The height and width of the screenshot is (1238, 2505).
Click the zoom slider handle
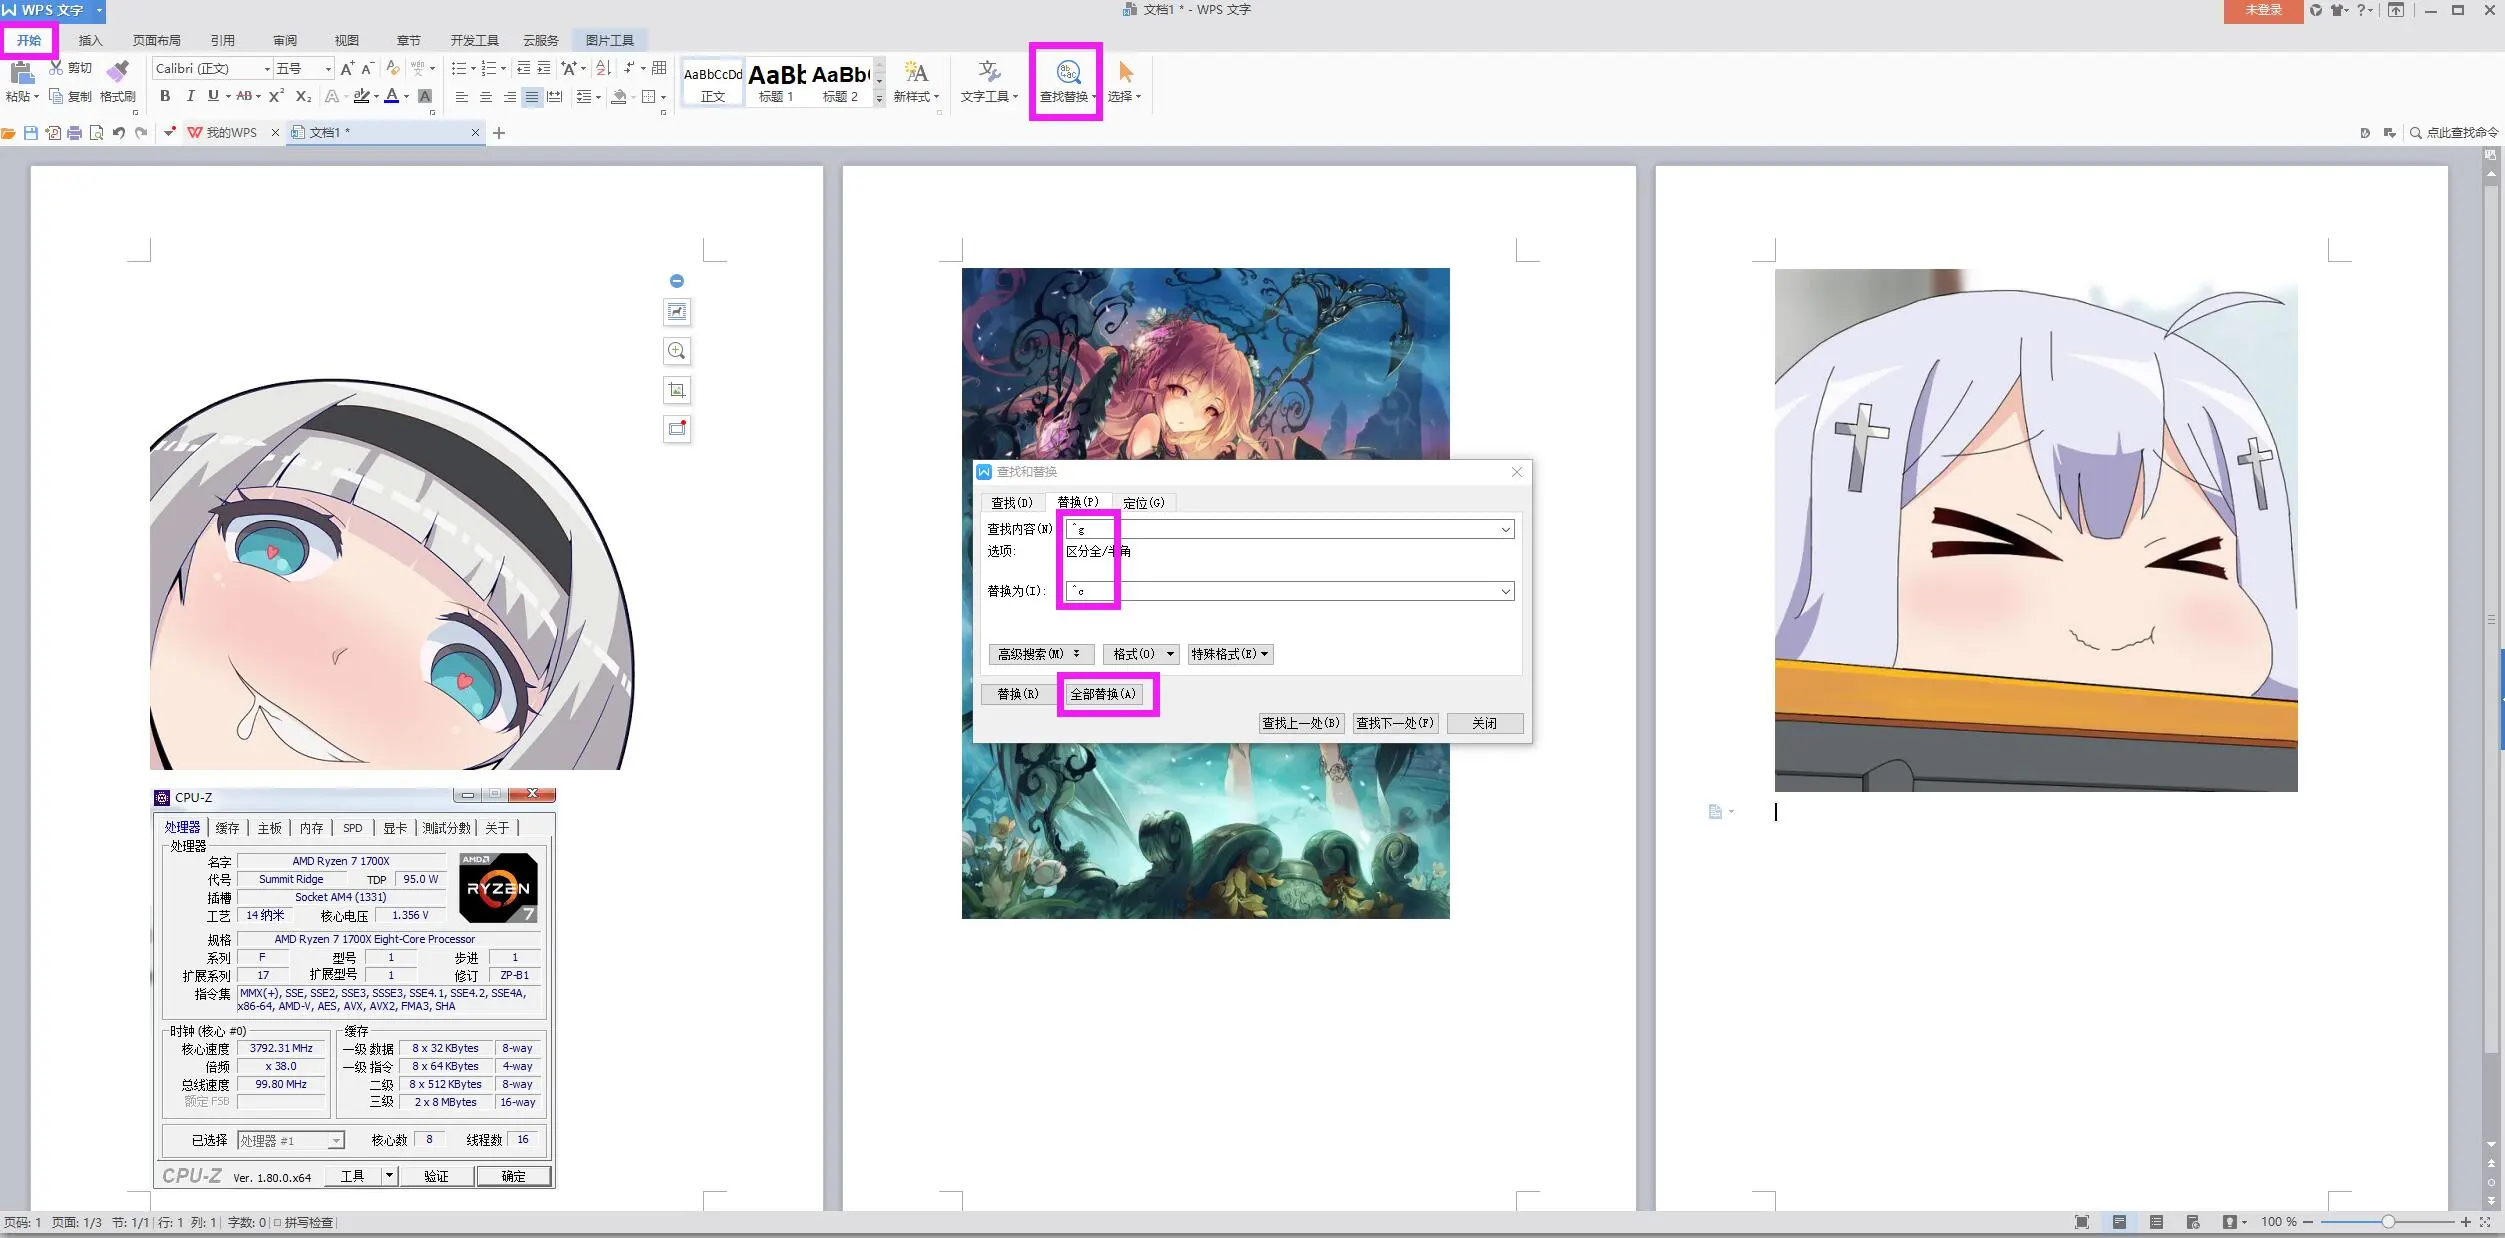[x=2388, y=1222]
